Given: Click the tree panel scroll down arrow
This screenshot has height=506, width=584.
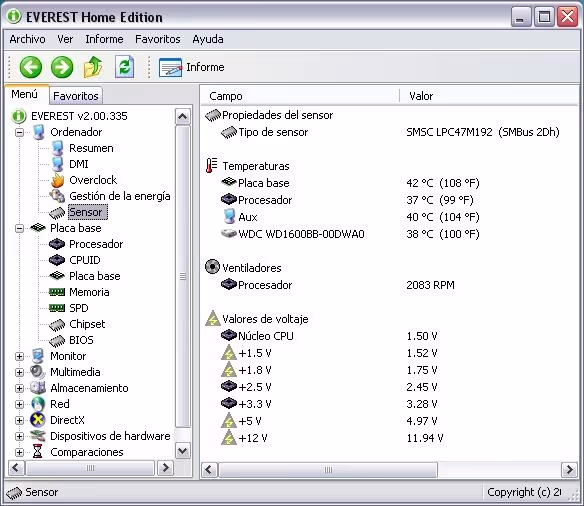Looking at the screenshot, I should click(182, 451).
